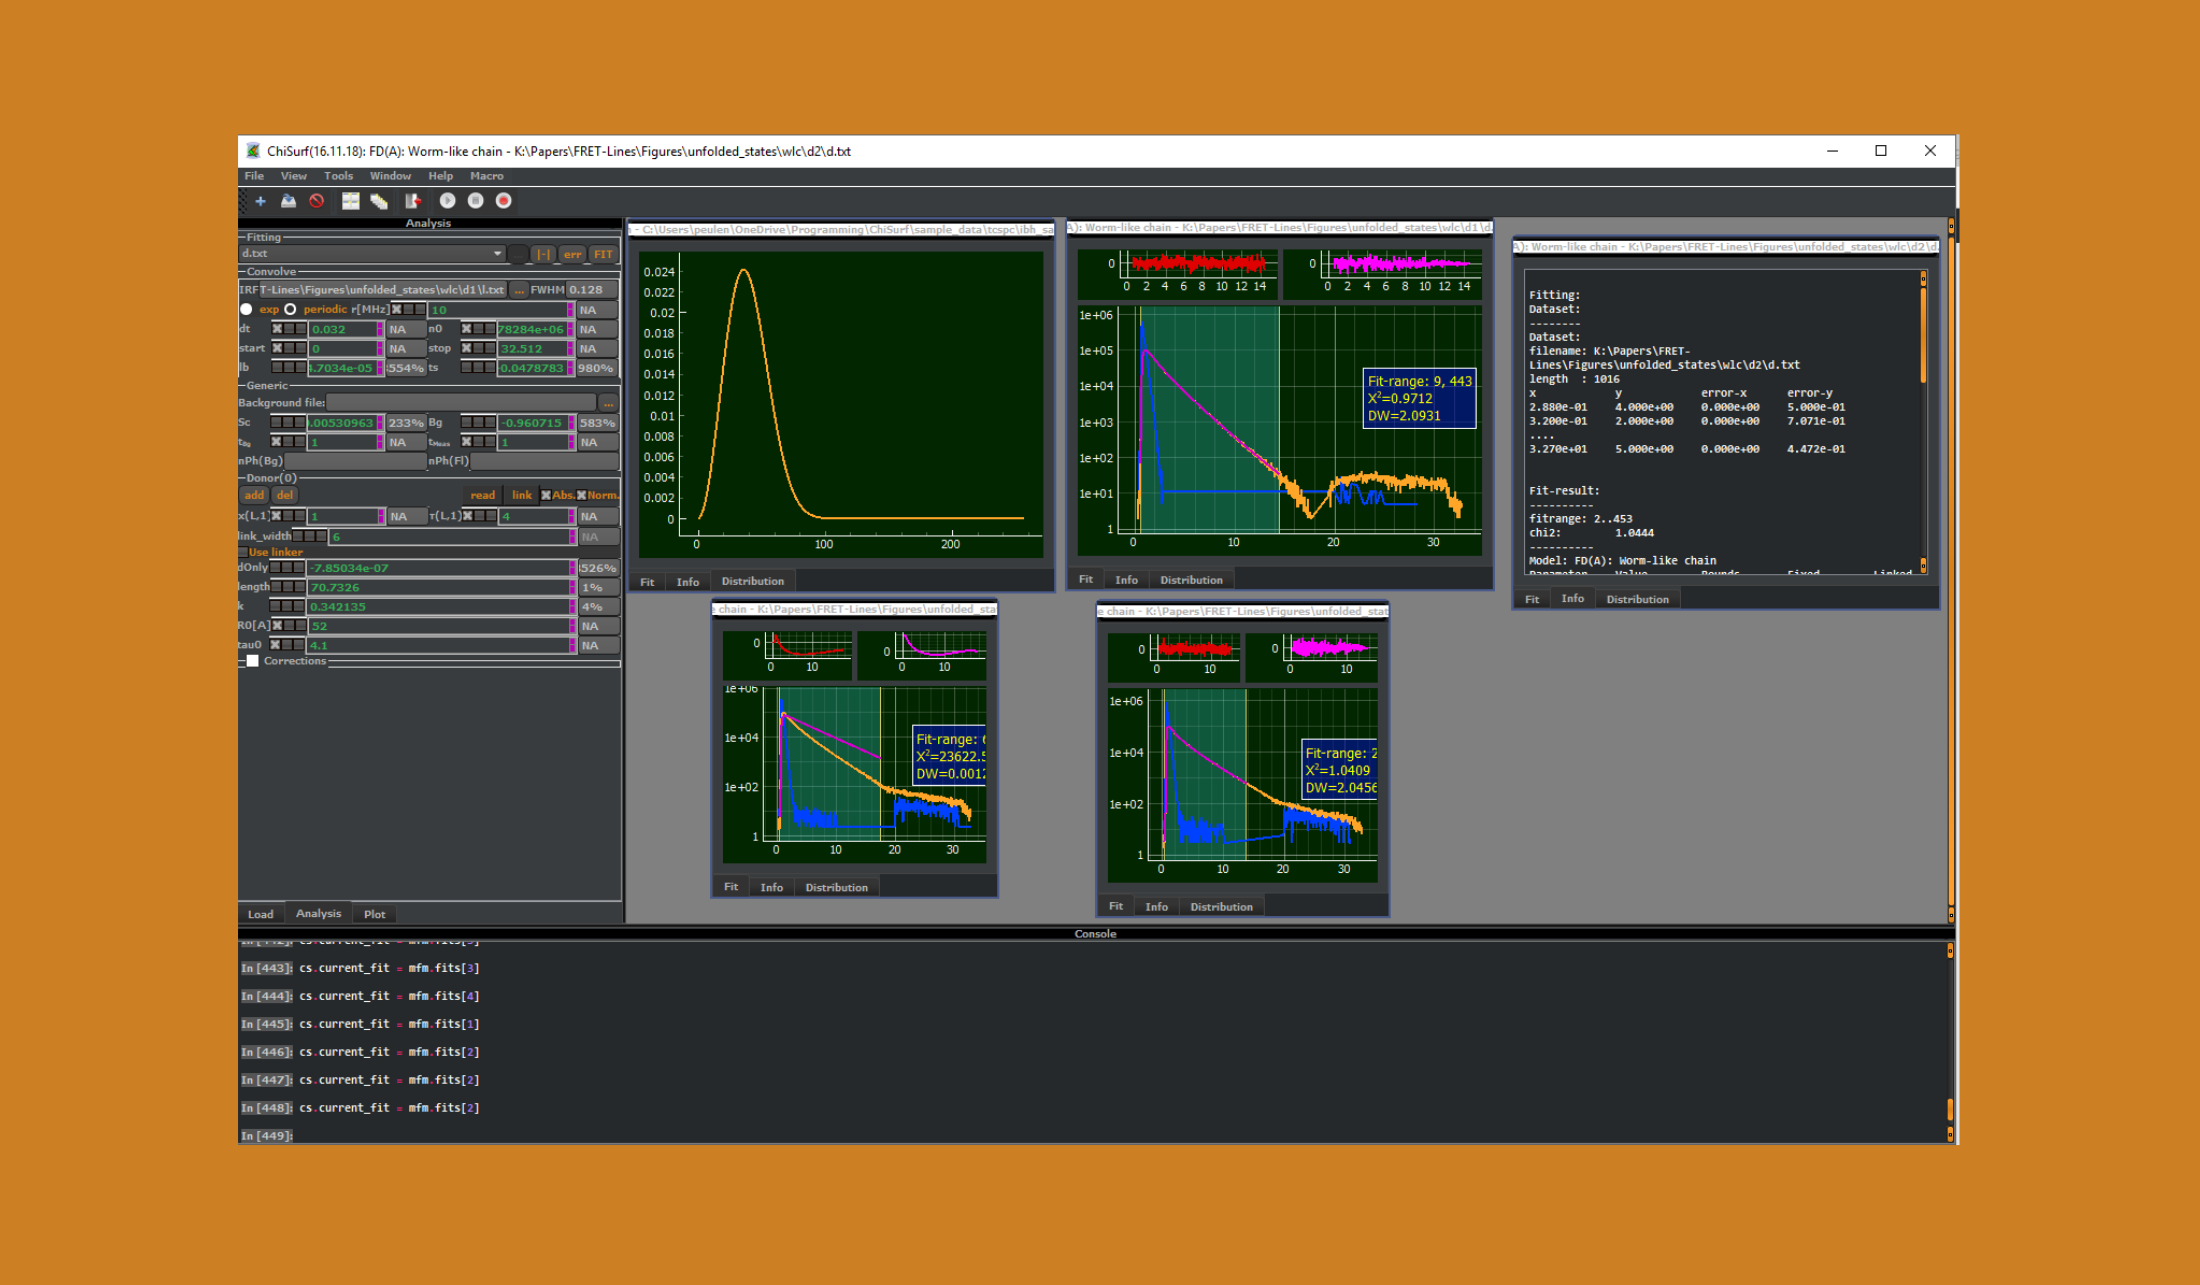Open the File menu

[x=254, y=176]
